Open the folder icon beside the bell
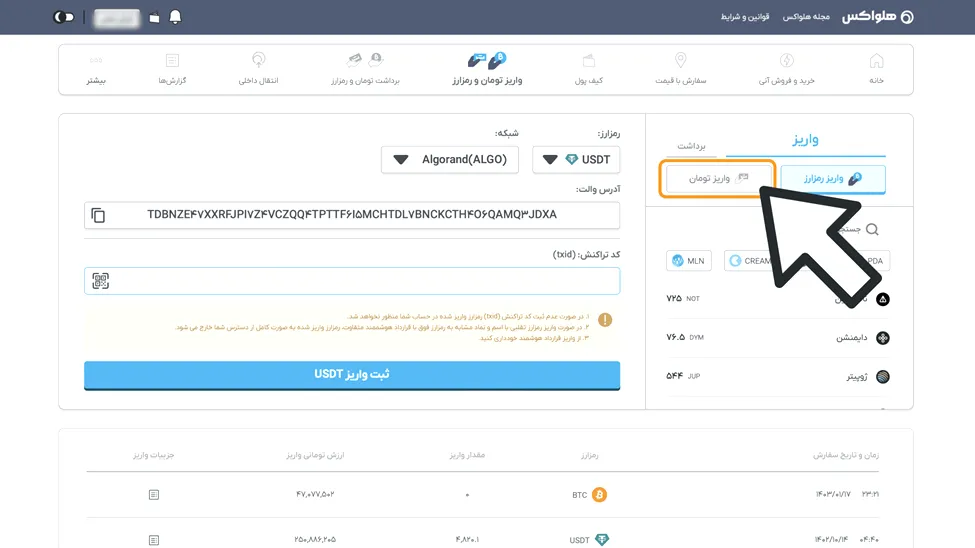 coord(154,17)
